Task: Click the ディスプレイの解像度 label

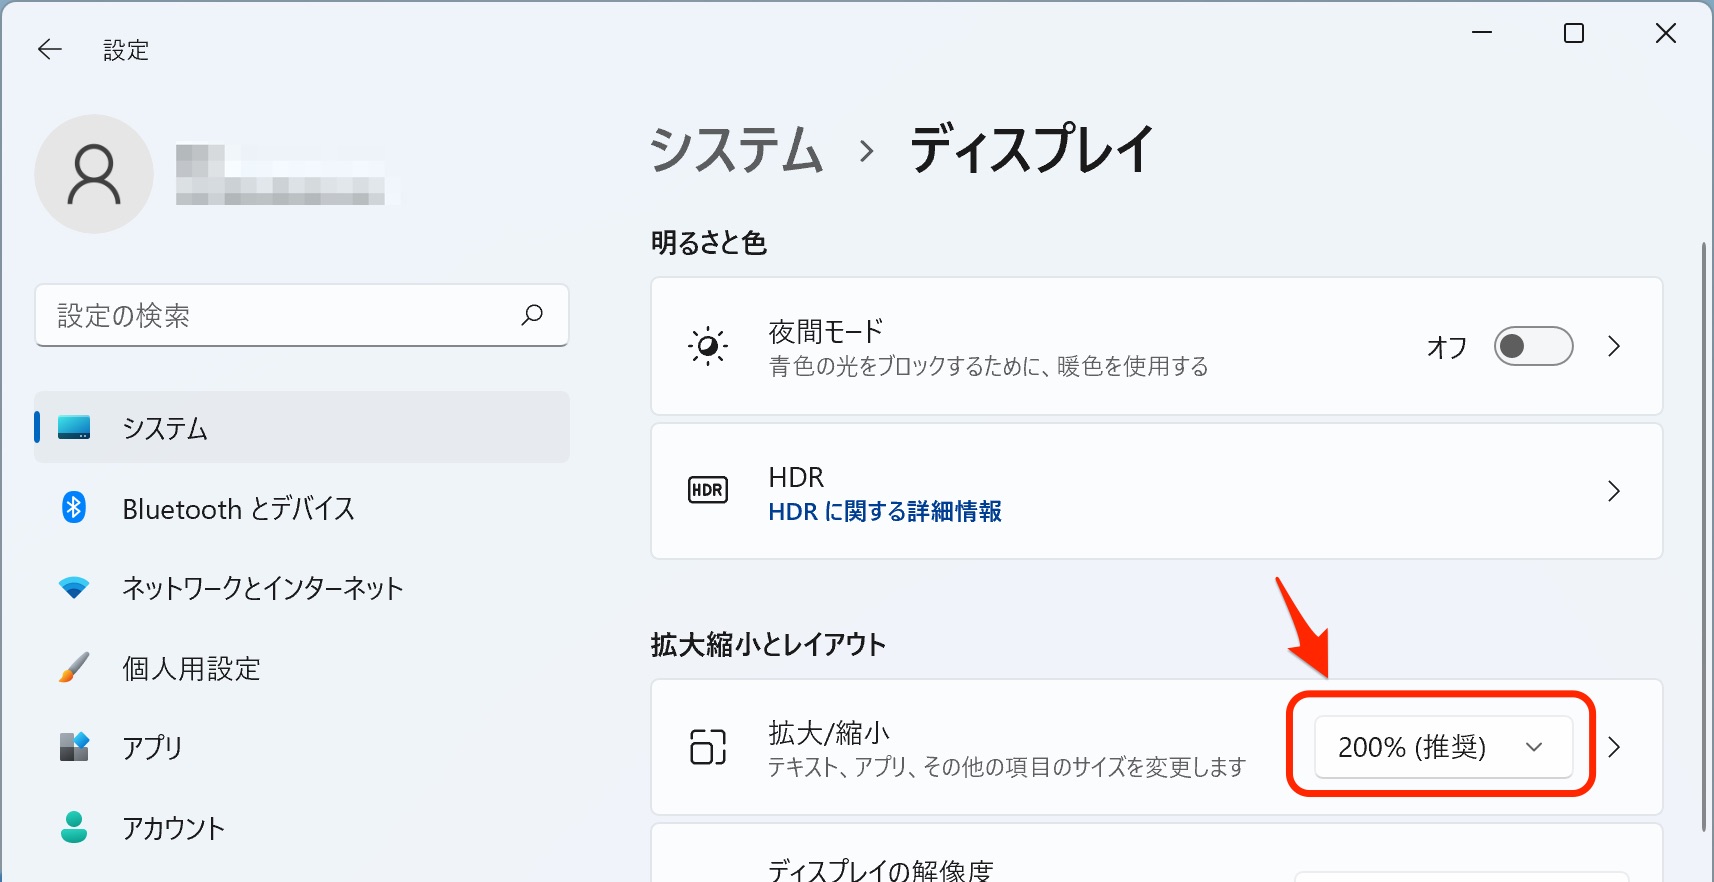Action: coord(881,870)
